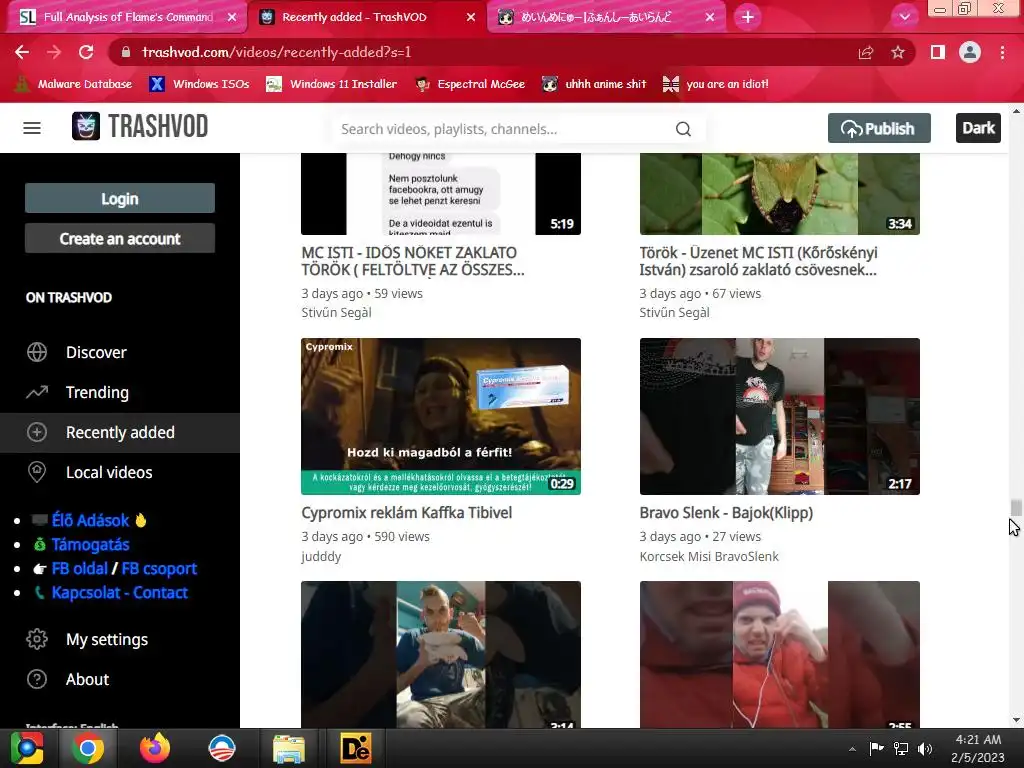Open Chrome profile avatar
The height and width of the screenshot is (768, 1024).
[970, 52]
